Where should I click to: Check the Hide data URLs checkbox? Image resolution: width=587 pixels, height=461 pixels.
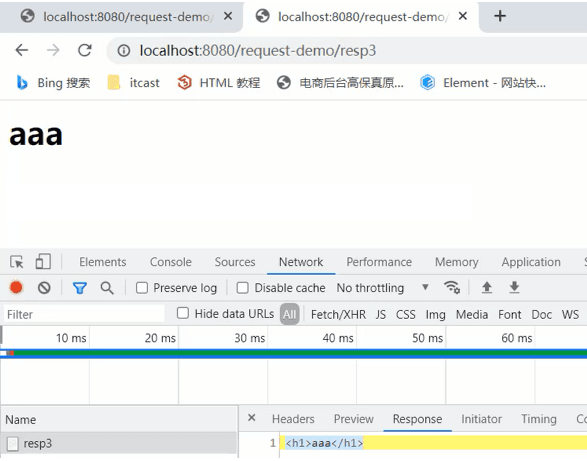pos(183,313)
